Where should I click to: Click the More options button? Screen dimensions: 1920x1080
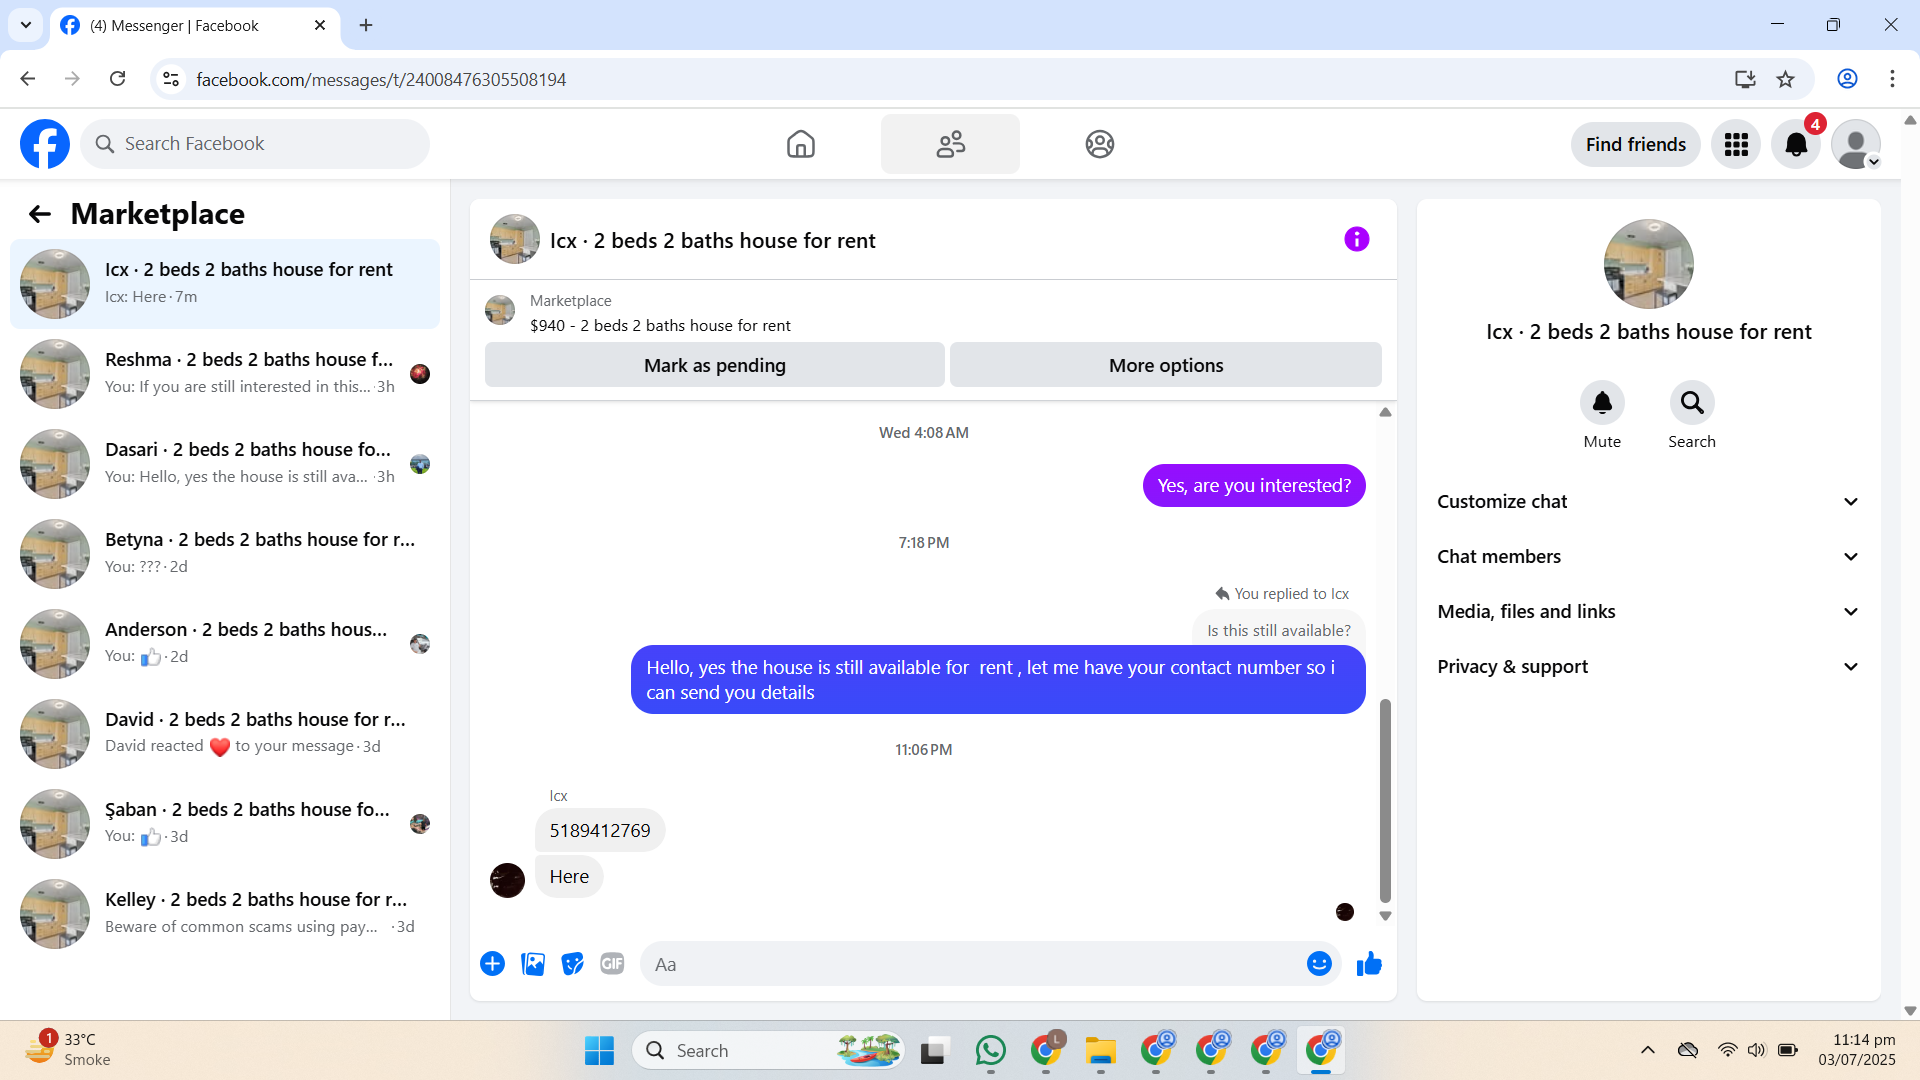(1165, 366)
